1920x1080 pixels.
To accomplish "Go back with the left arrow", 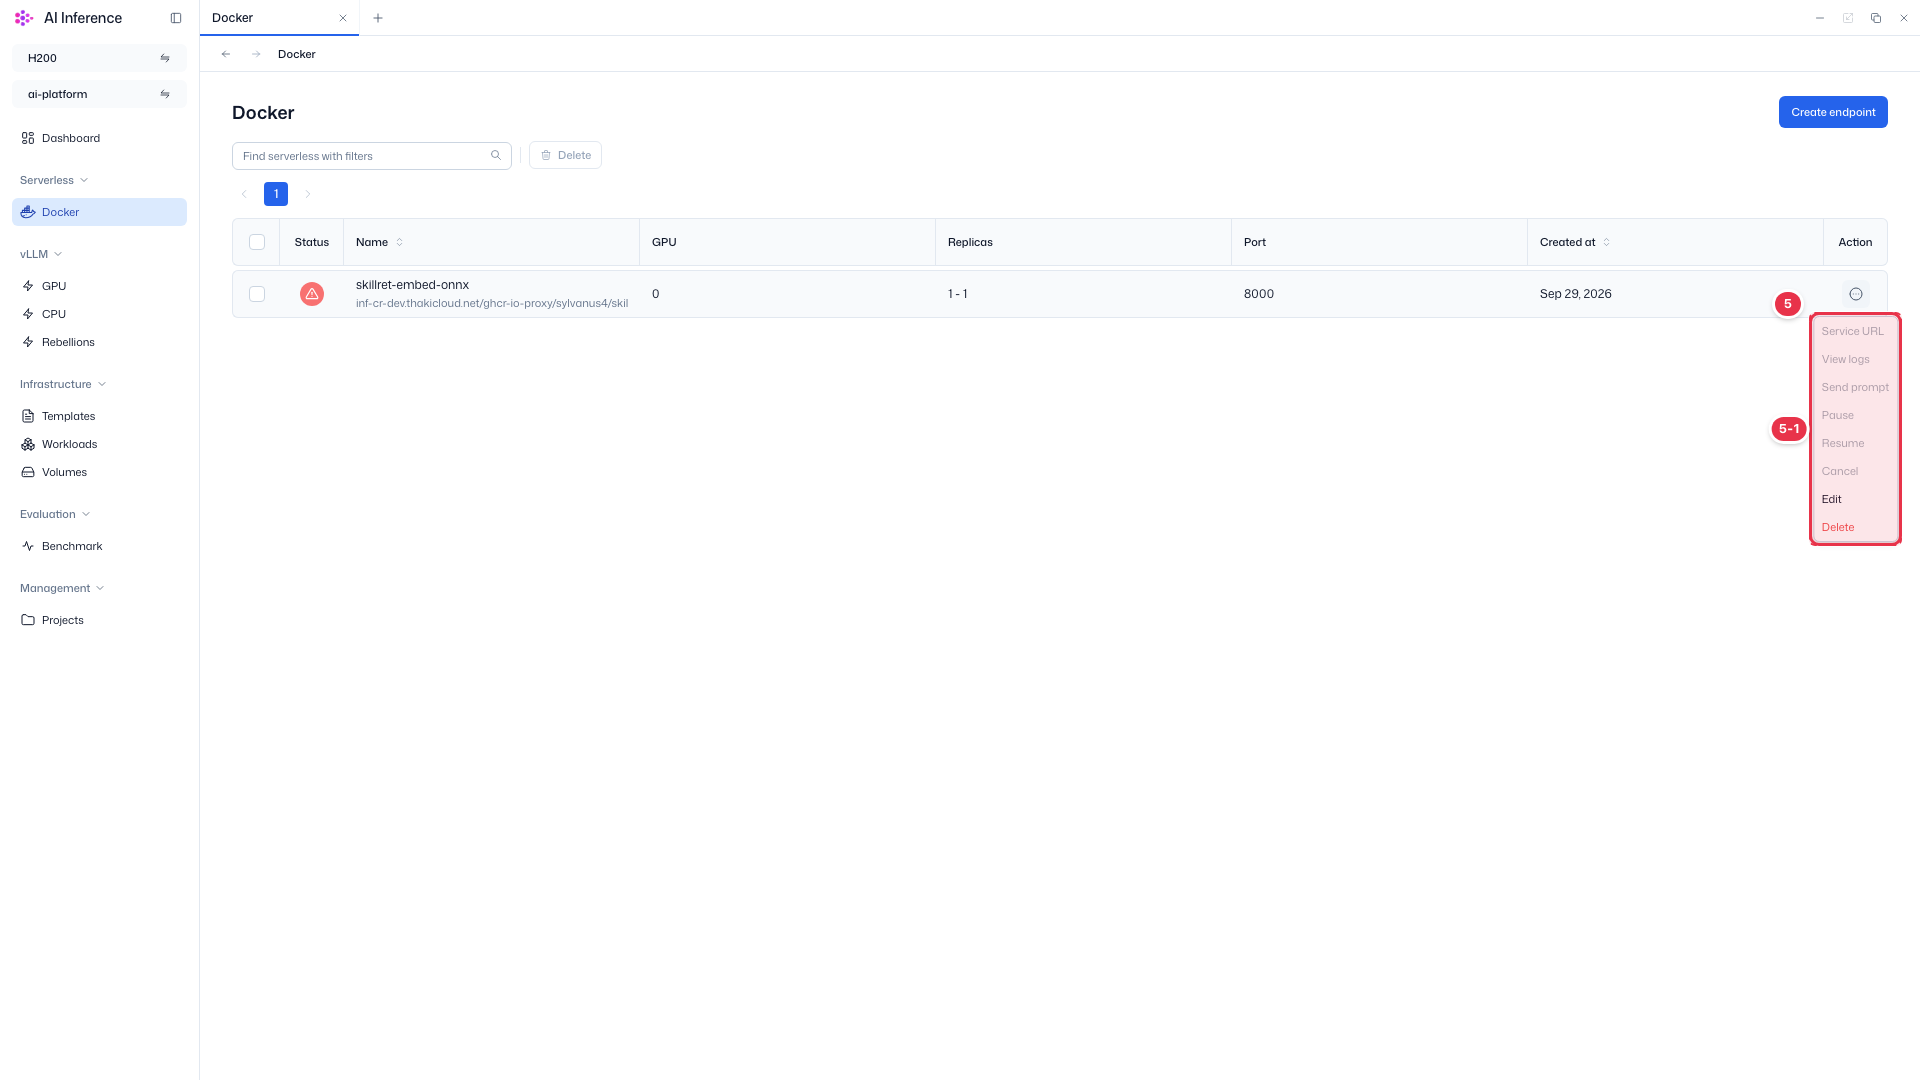I will (226, 54).
